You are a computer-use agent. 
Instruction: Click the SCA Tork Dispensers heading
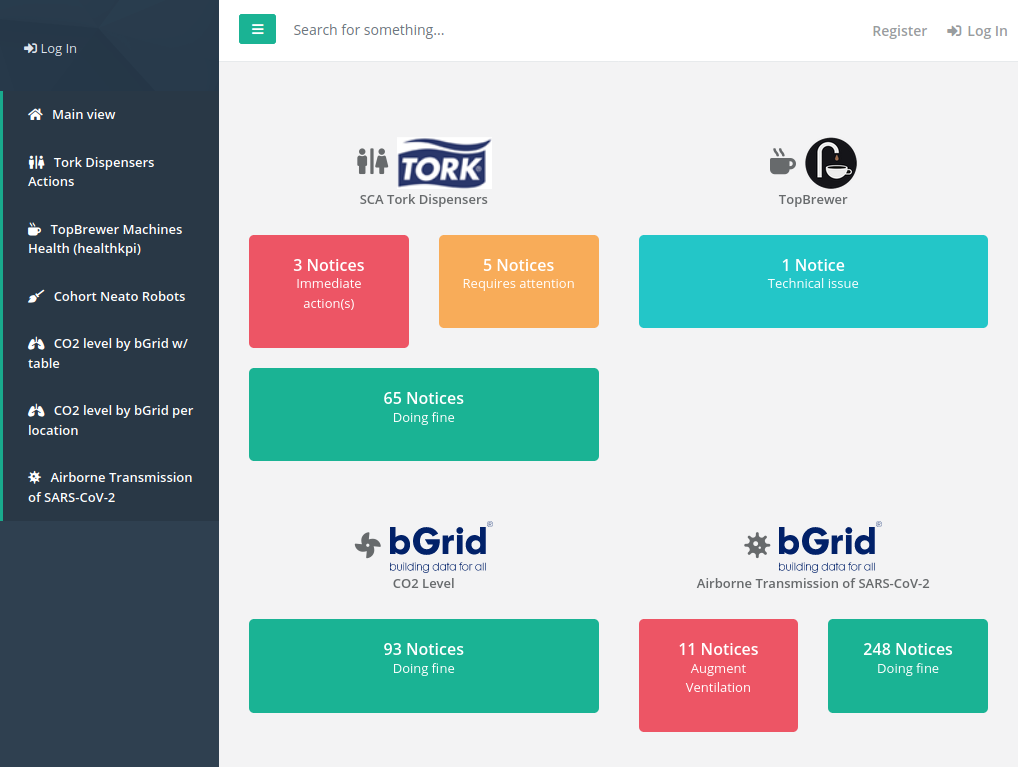(423, 199)
